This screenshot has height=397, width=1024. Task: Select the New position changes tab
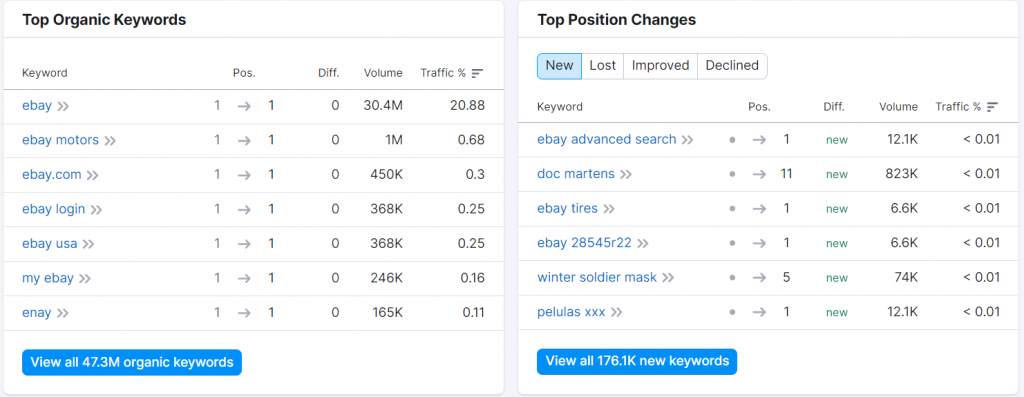pos(559,66)
